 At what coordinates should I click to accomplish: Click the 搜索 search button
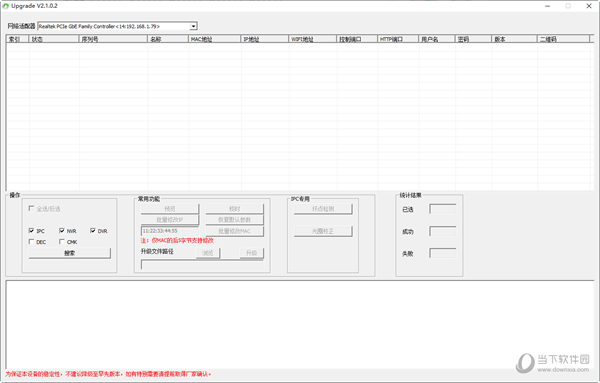click(70, 253)
